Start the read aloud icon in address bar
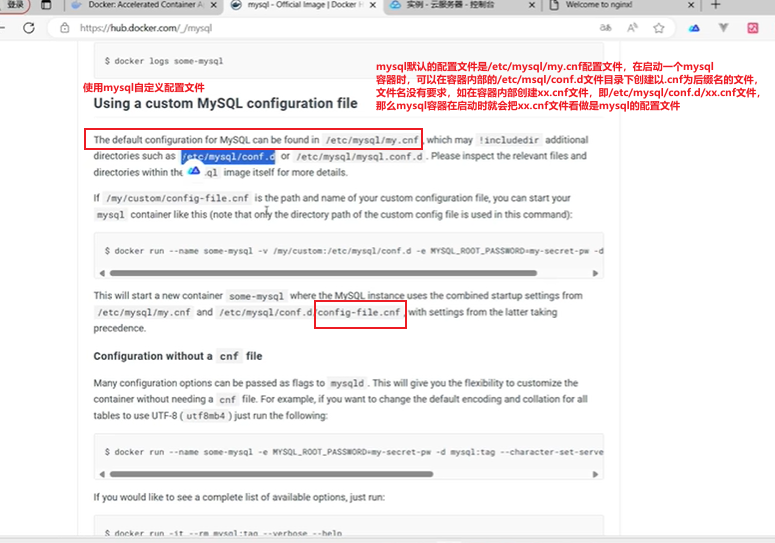775x543 pixels. (632, 28)
